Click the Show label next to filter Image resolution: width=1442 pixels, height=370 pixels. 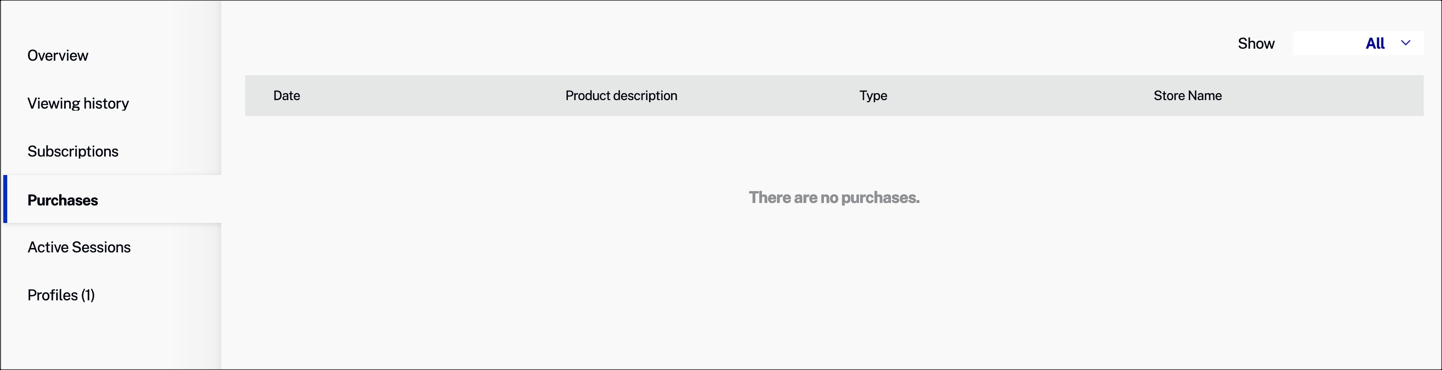pyautogui.click(x=1256, y=43)
